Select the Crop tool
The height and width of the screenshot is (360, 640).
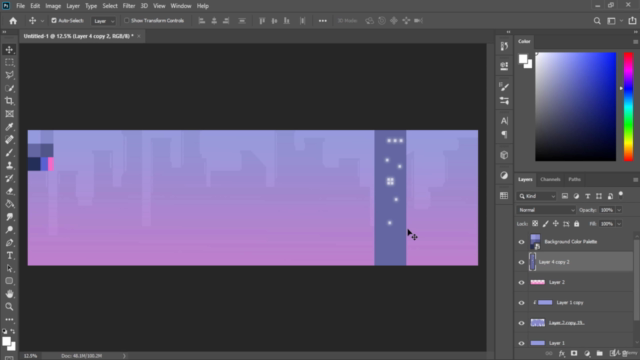pyautogui.click(x=9, y=101)
